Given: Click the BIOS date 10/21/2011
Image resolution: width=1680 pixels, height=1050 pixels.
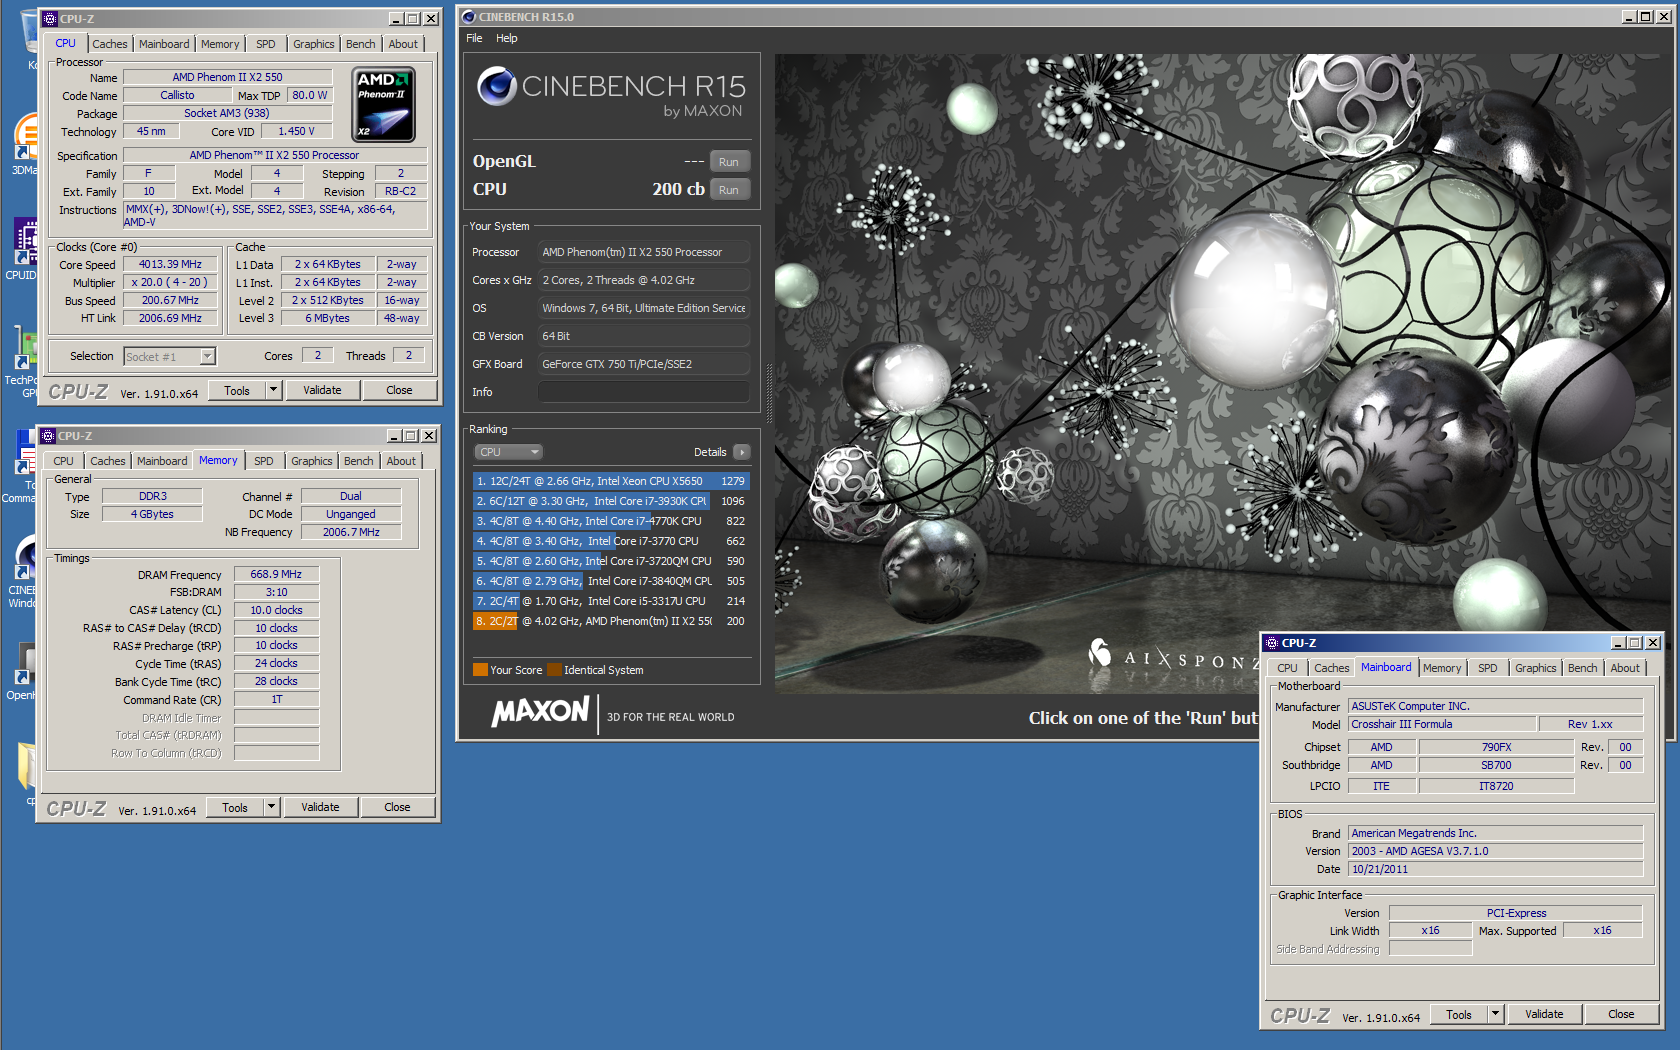Looking at the screenshot, I should tap(1495, 869).
